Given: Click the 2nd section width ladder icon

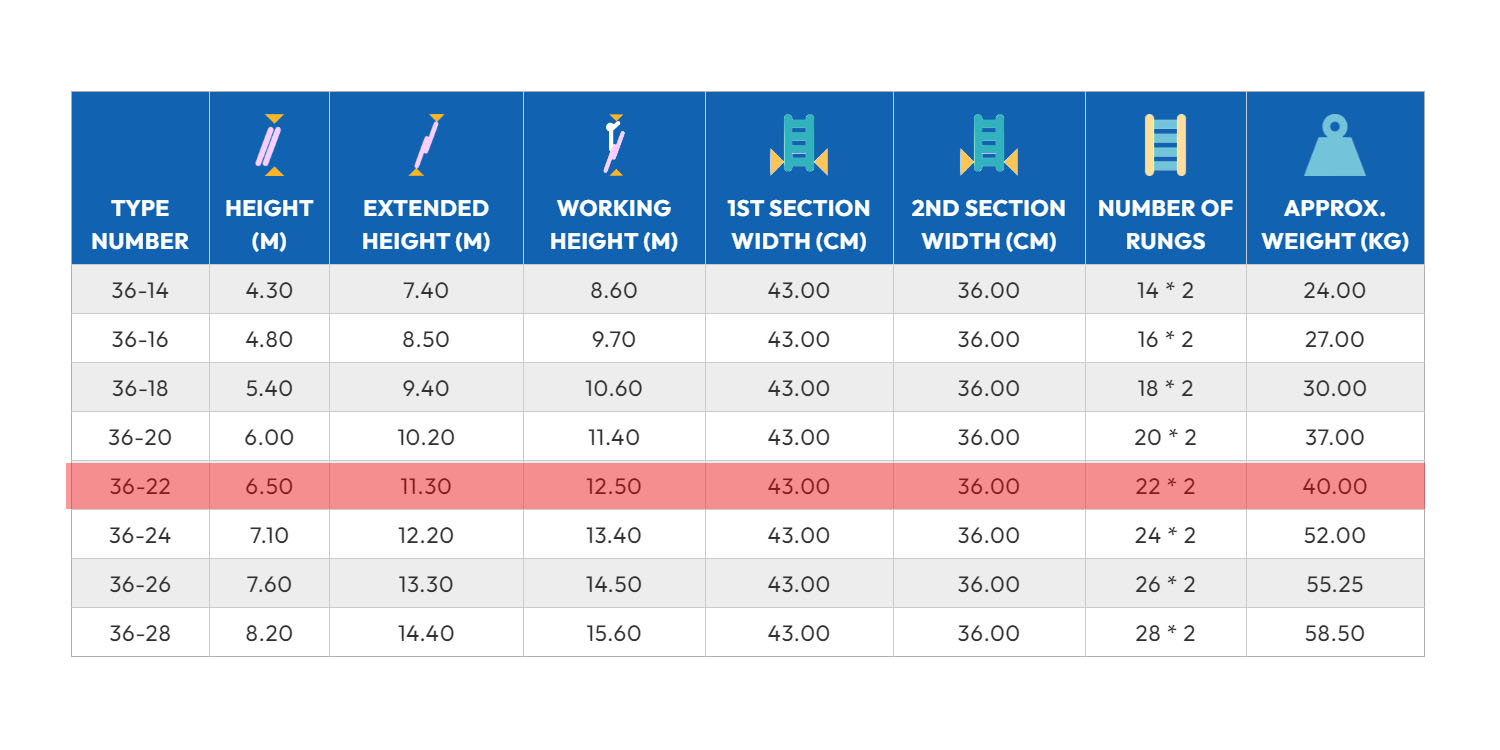Looking at the screenshot, I should 988,145.
